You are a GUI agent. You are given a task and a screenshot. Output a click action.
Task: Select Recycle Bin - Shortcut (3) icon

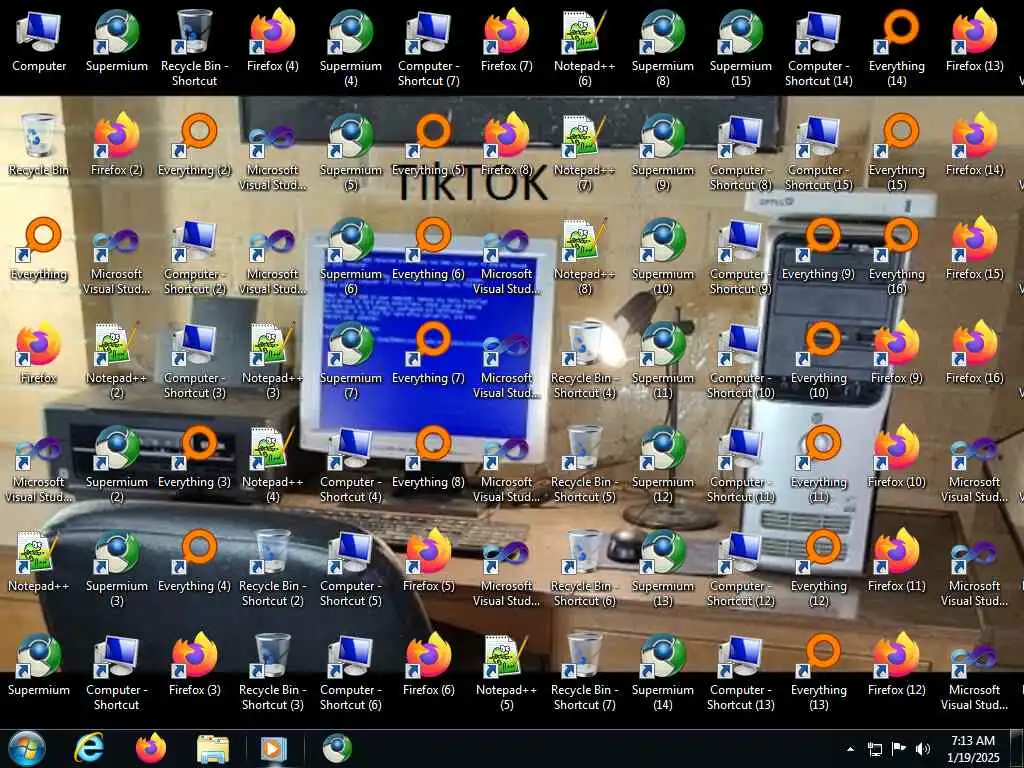273,671
